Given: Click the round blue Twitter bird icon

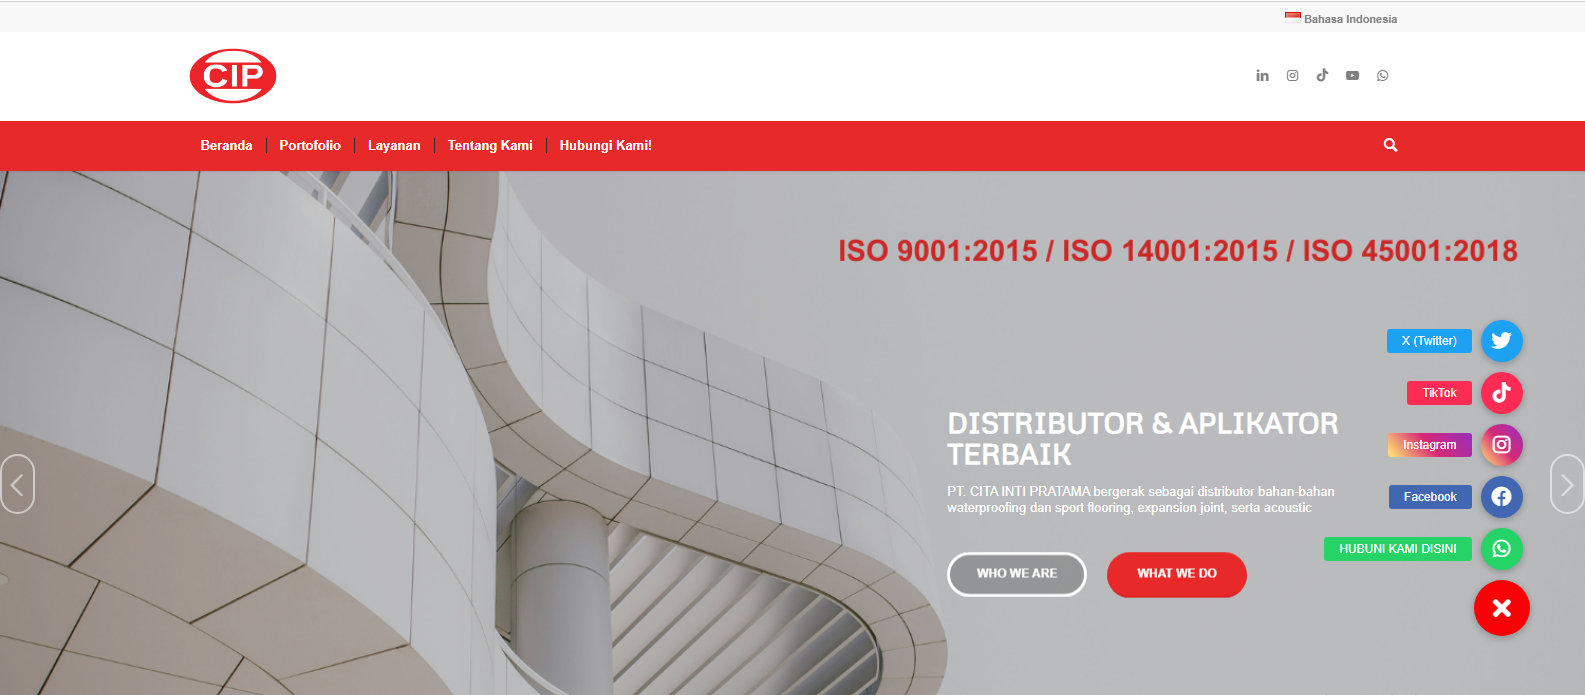Looking at the screenshot, I should tap(1501, 341).
